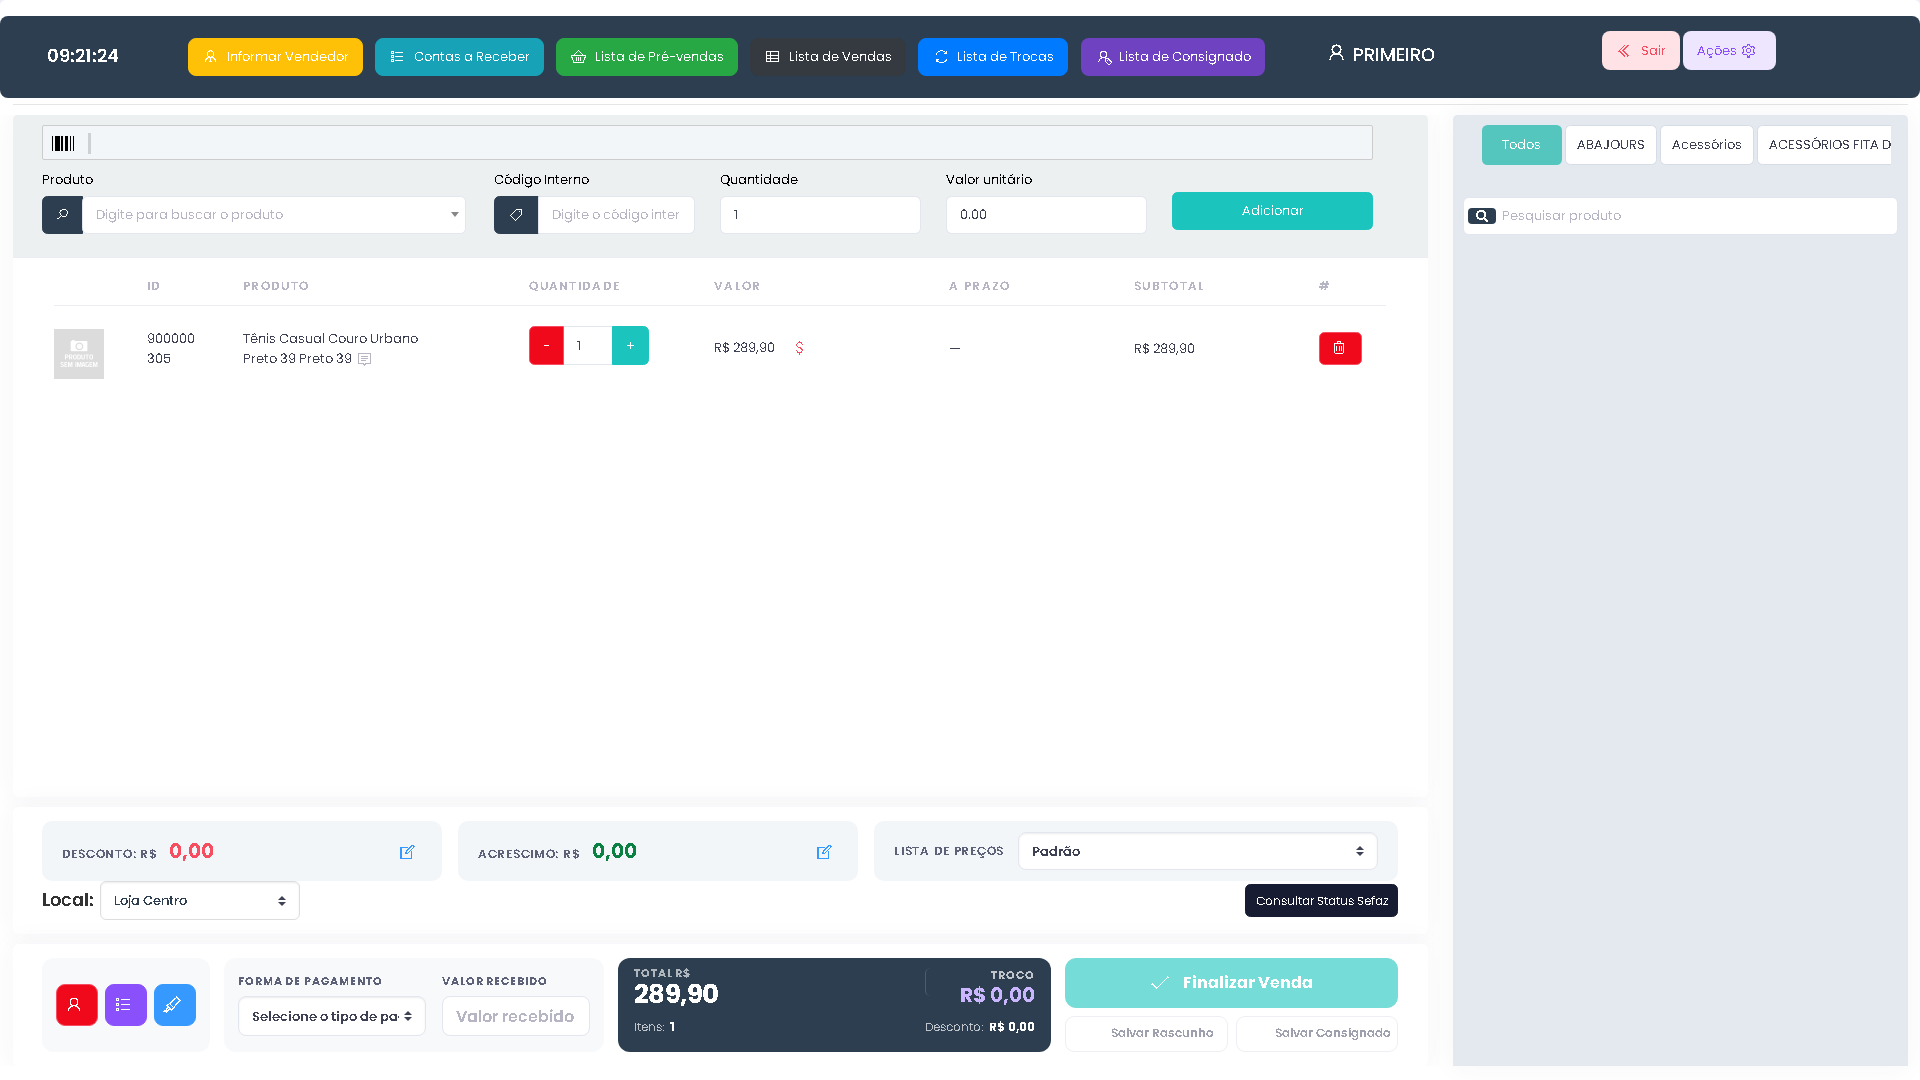
Task: Open Lista de Pré-vendas
Action: [x=647, y=57]
